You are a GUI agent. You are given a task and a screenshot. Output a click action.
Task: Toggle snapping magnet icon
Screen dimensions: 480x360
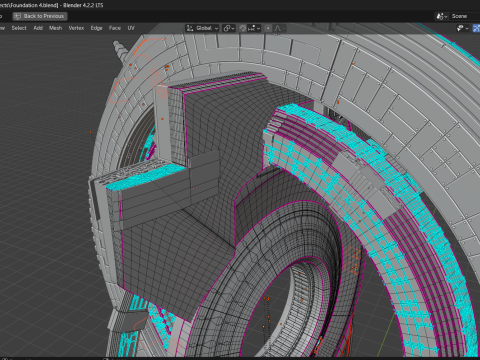click(243, 28)
